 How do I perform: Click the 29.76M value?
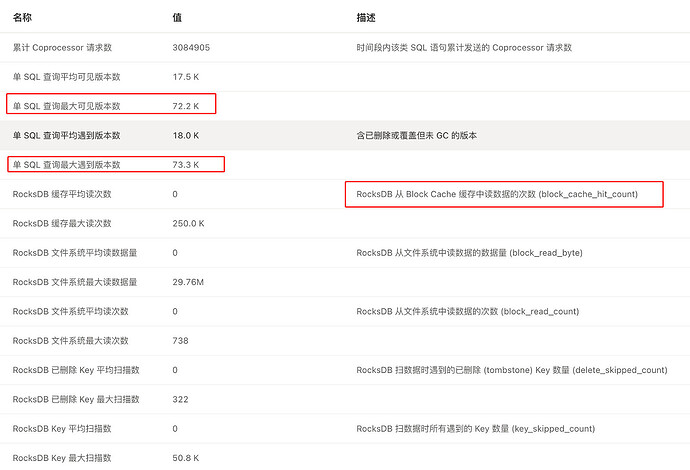[188, 282]
